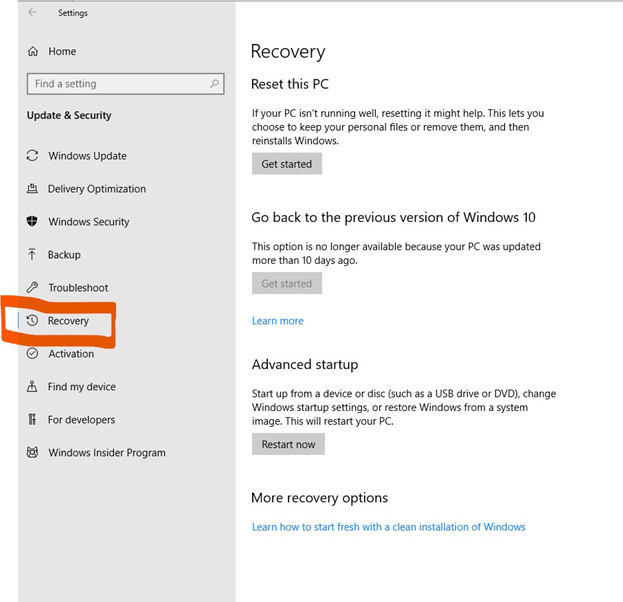Viewport: 623px width, 602px height.
Task: Click the Backup upward arrow icon
Action: [32, 254]
